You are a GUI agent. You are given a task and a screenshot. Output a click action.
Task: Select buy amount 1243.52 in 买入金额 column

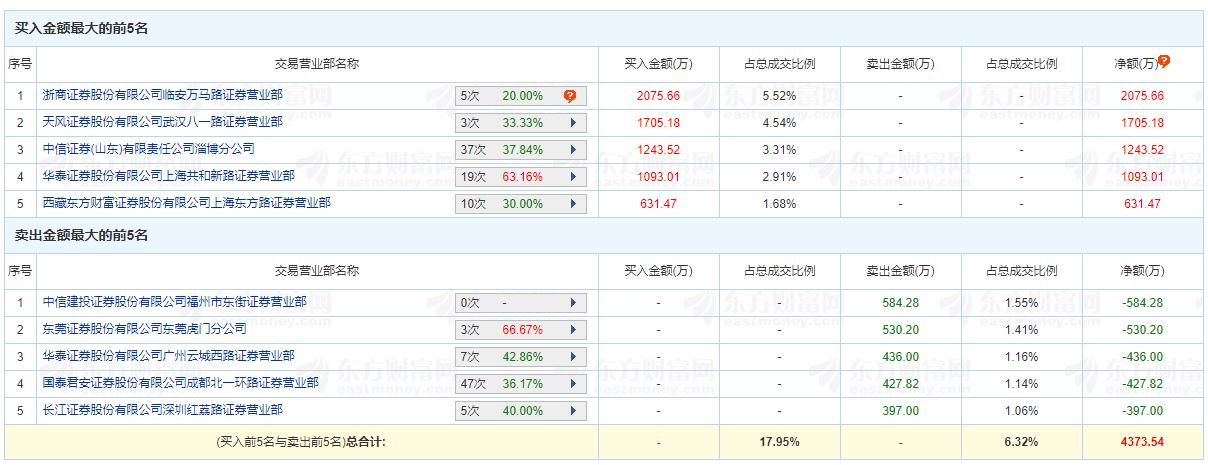658,150
